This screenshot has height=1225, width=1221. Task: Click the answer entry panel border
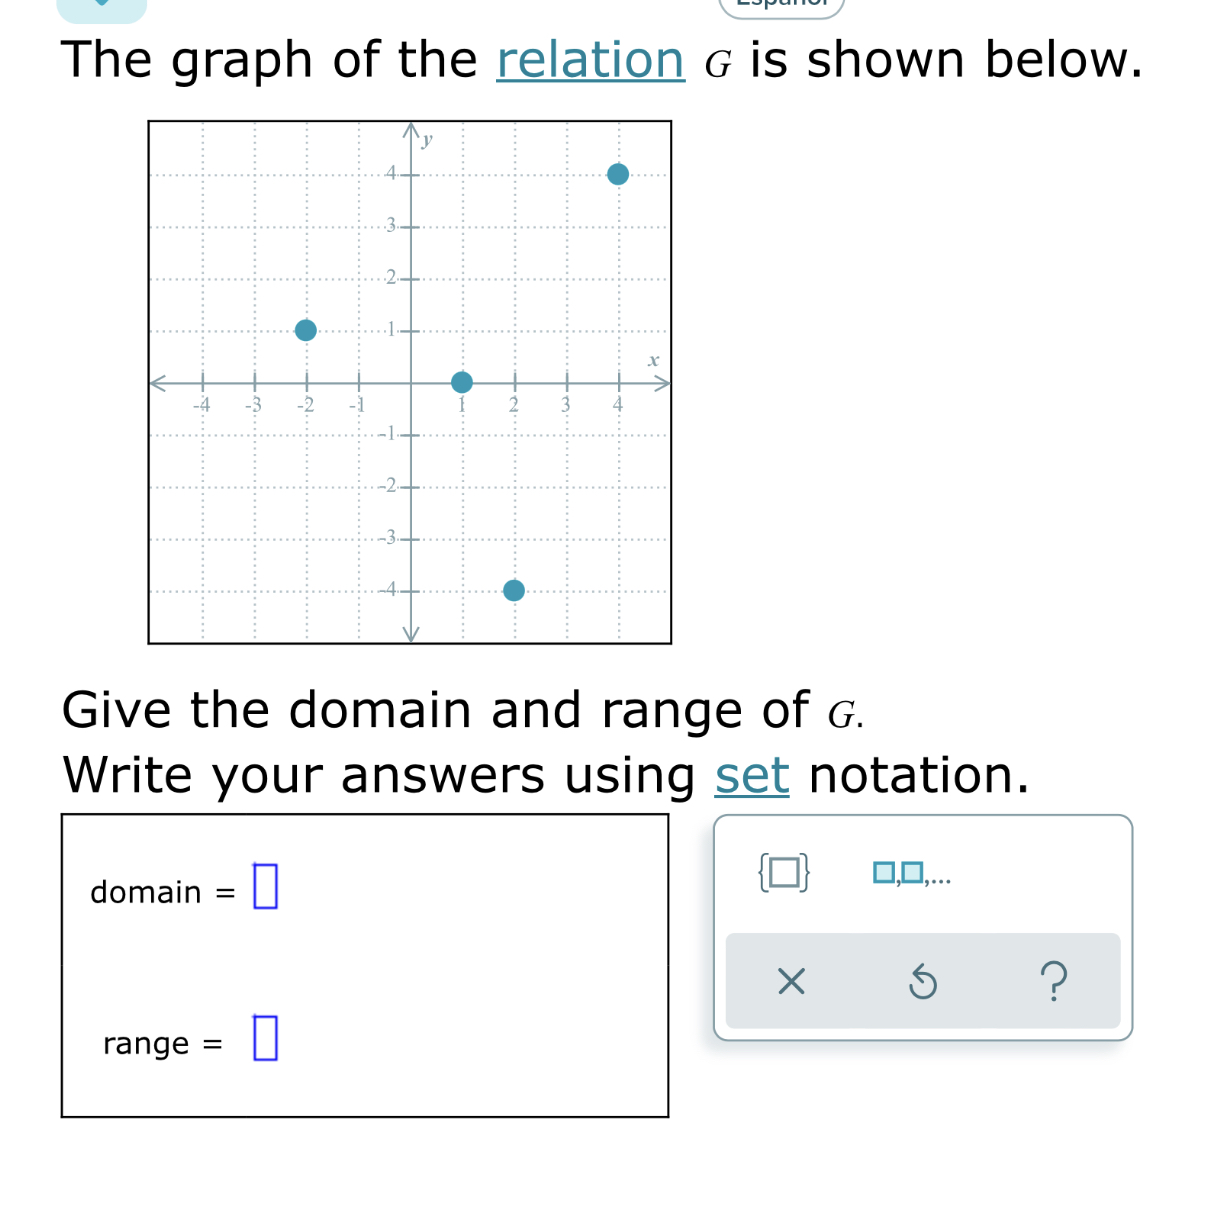[366, 815]
